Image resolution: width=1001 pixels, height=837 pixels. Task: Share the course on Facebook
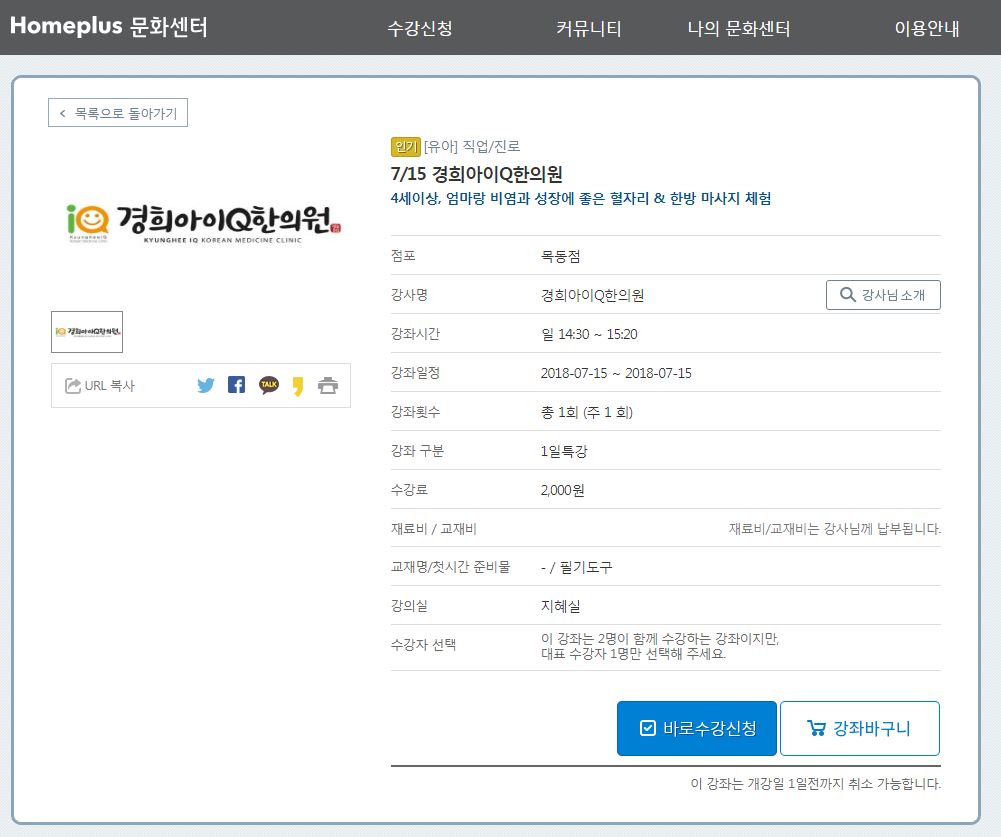click(x=236, y=385)
